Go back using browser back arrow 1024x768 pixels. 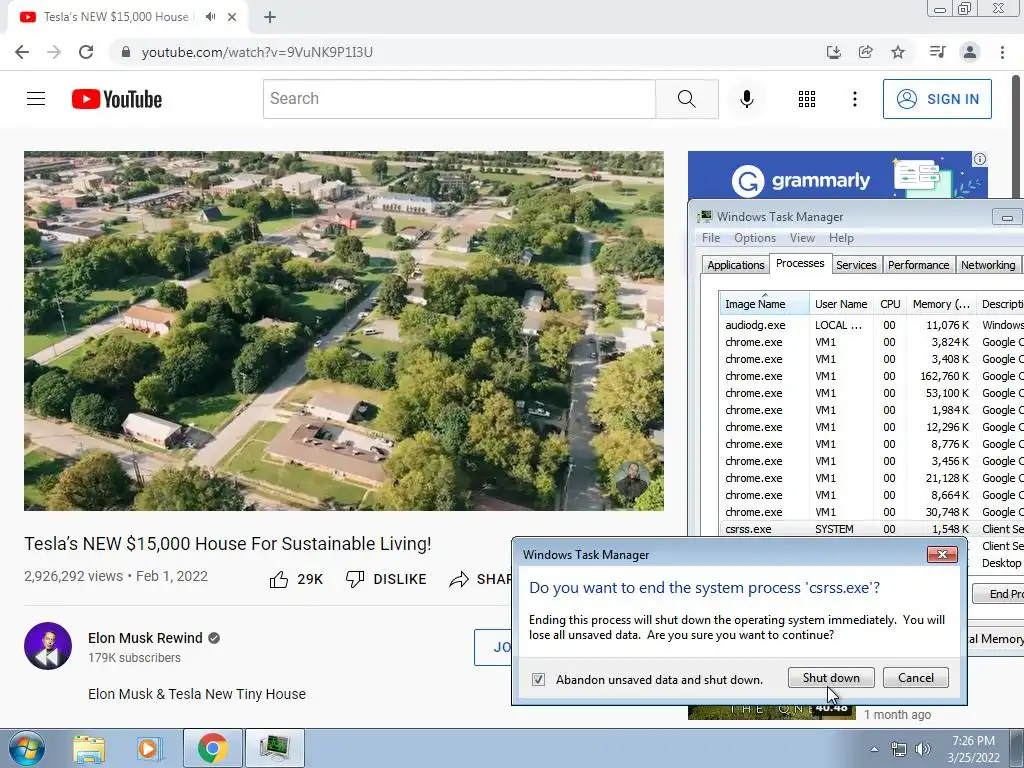point(22,52)
